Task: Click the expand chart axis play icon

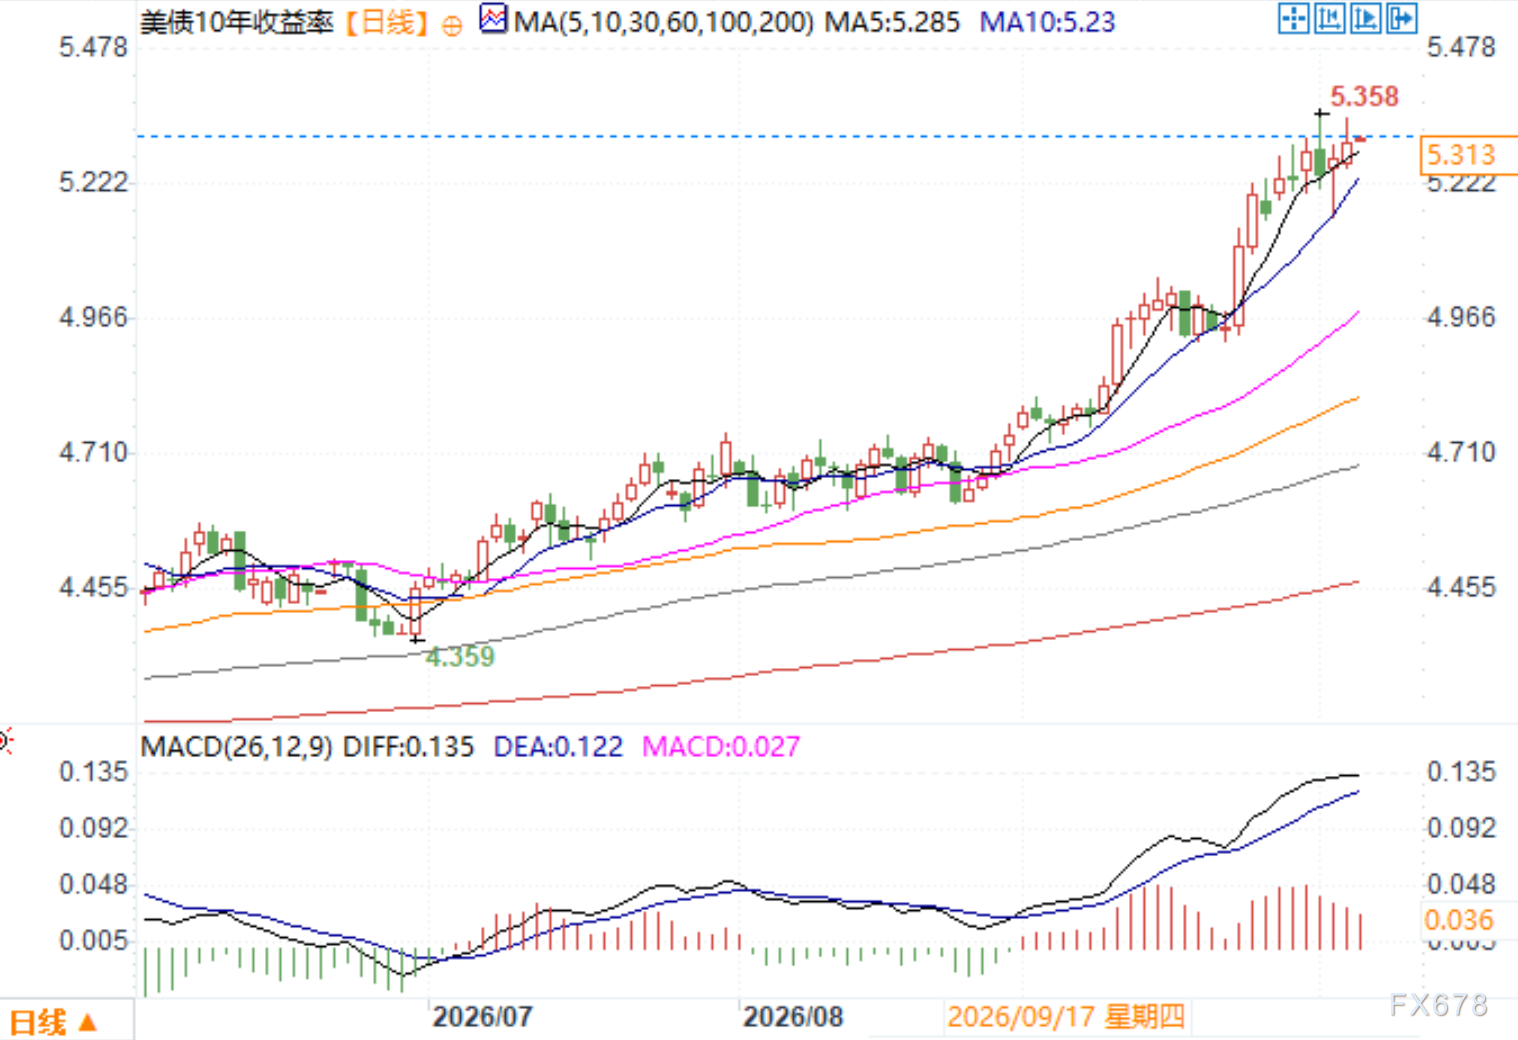Action: click(x=1365, y=19)
